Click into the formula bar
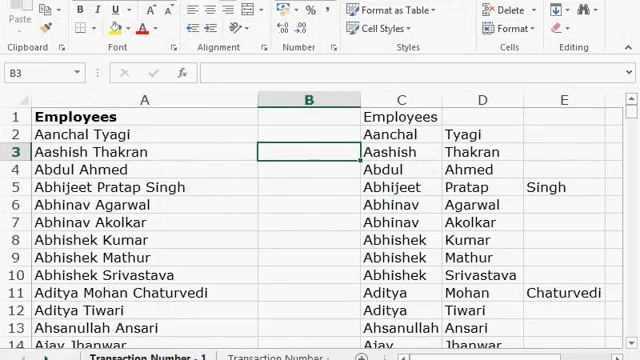 pos(411,73)
